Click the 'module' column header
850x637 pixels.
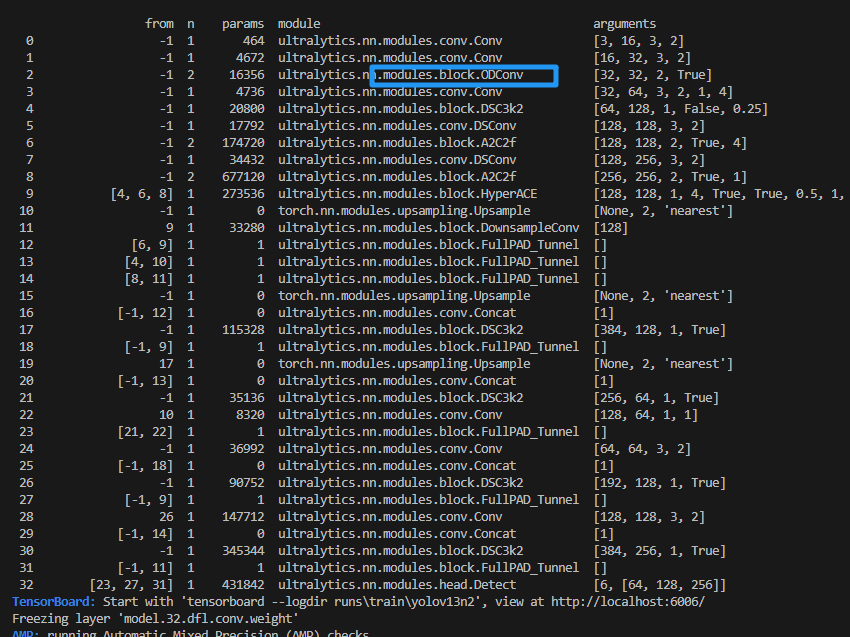[299, 24]
